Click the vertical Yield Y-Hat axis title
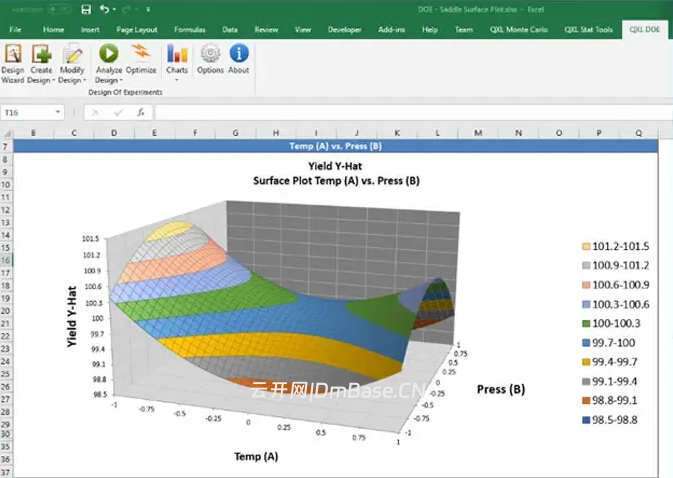The image size is (673, 478). (72, 317)
